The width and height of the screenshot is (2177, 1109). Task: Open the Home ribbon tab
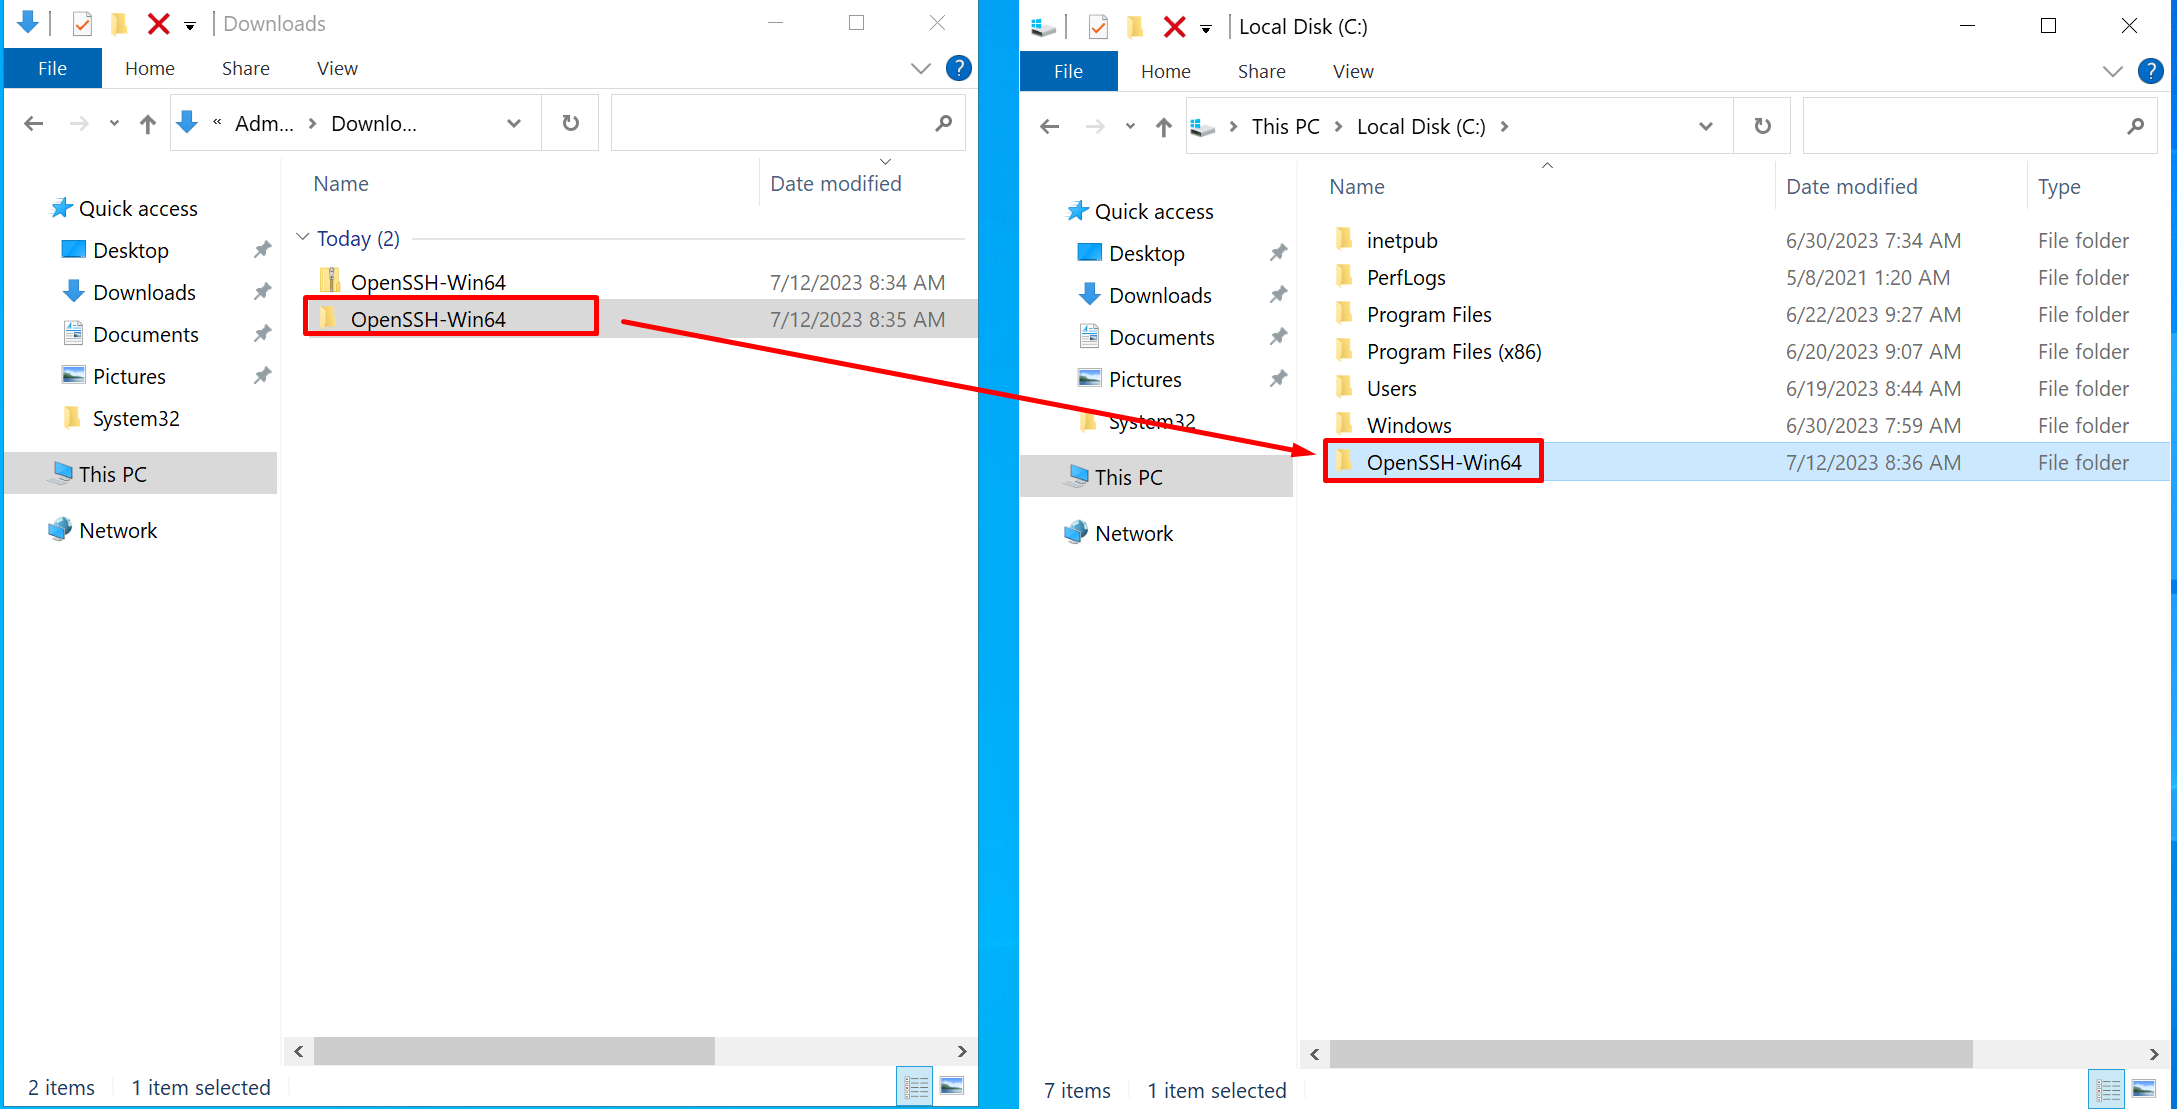149,67
